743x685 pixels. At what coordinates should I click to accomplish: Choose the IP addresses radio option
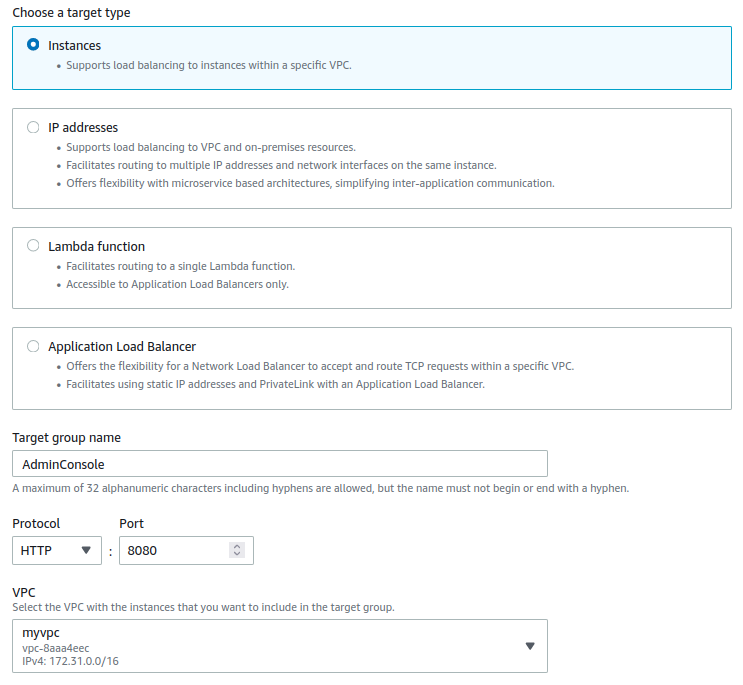(33, 127)
